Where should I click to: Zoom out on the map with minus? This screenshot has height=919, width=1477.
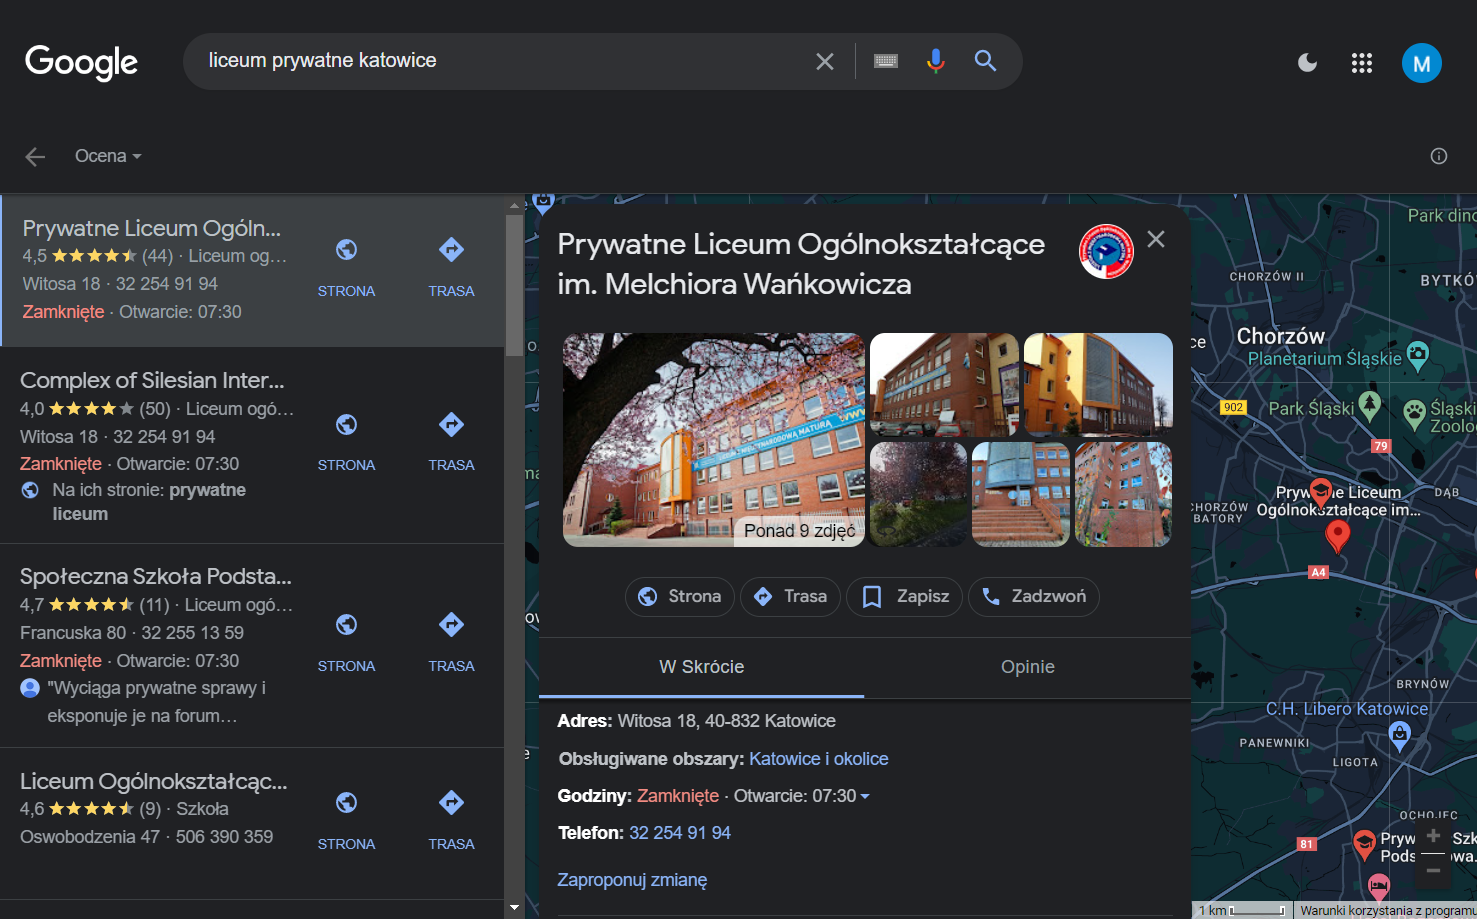point(1433,871)
